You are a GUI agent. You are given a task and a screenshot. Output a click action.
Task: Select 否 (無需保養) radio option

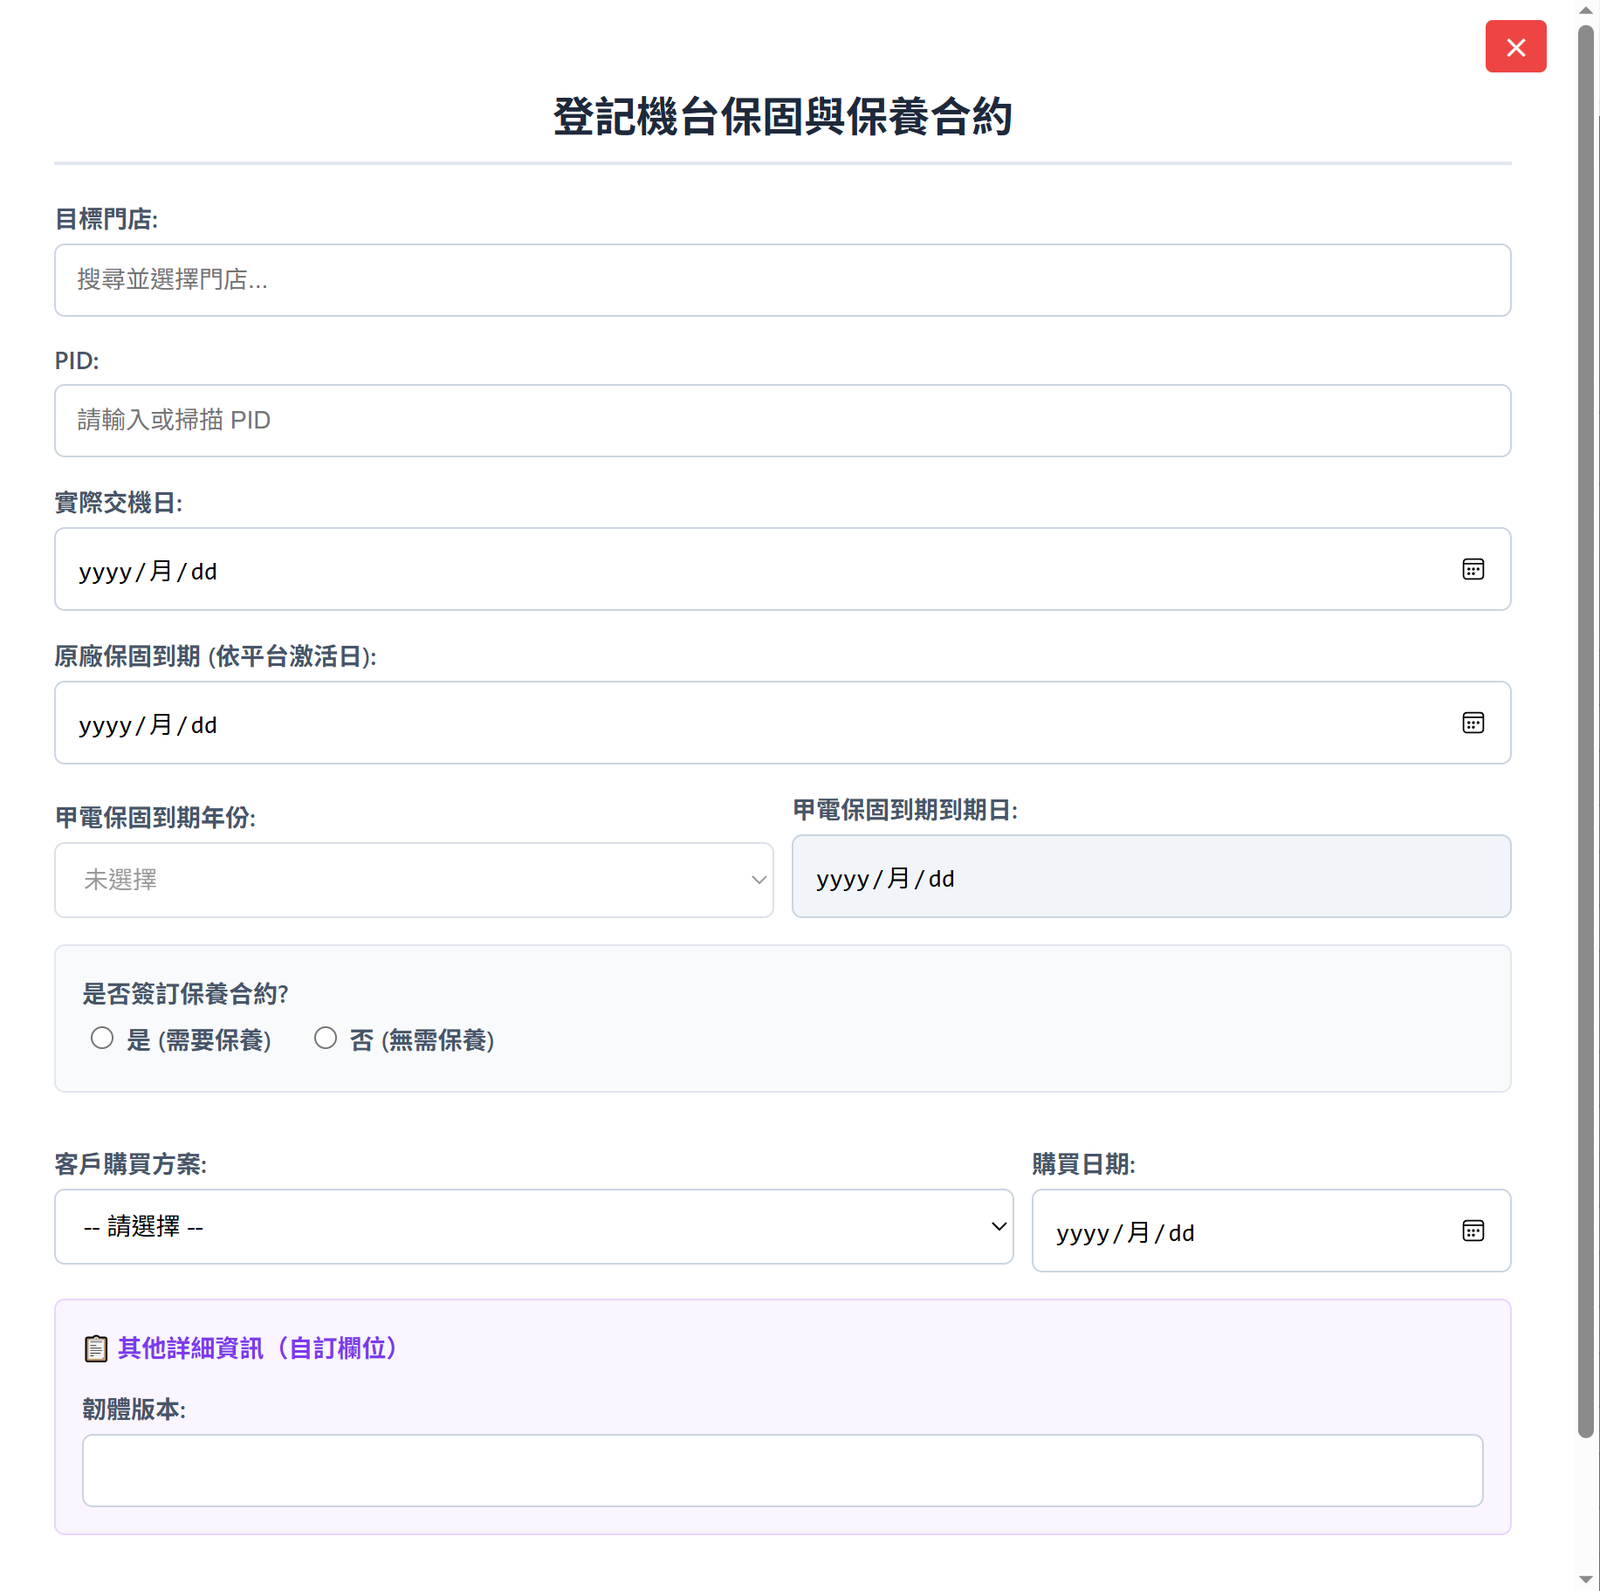[x=325, y=1038]
